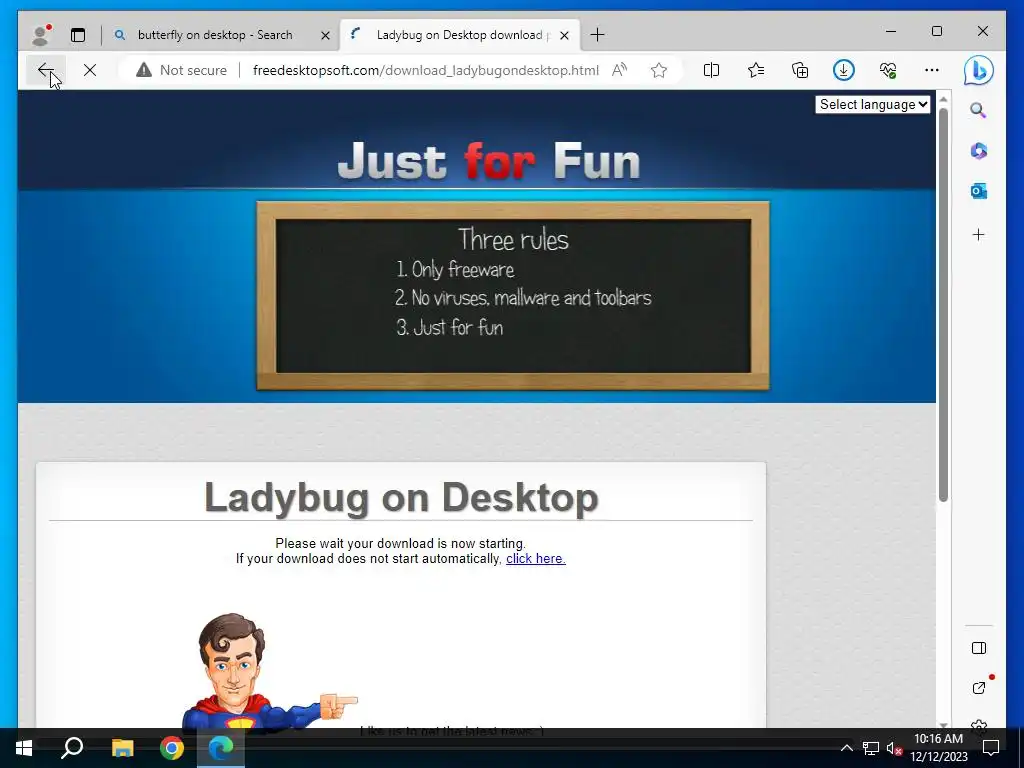
Task: Click Microsoft Edge taskbar icon
Action: 221,748
